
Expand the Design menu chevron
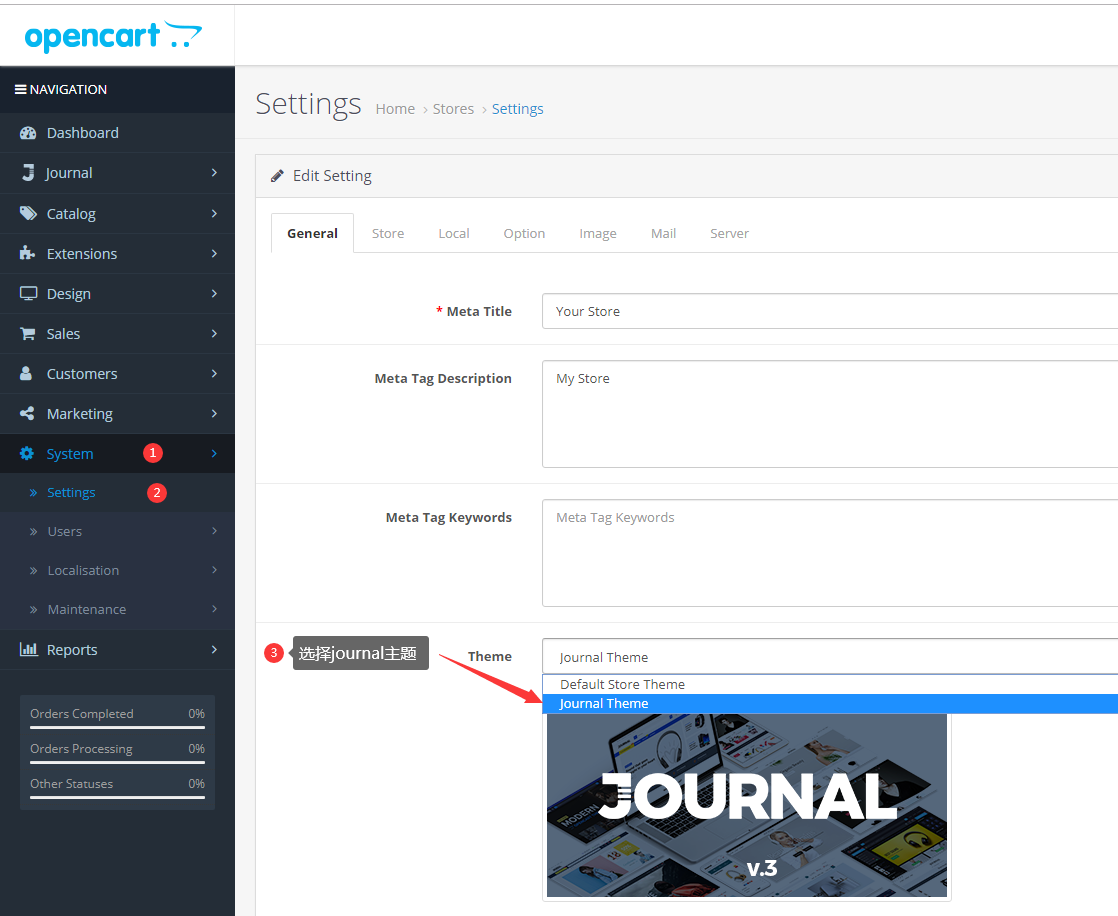214,293
